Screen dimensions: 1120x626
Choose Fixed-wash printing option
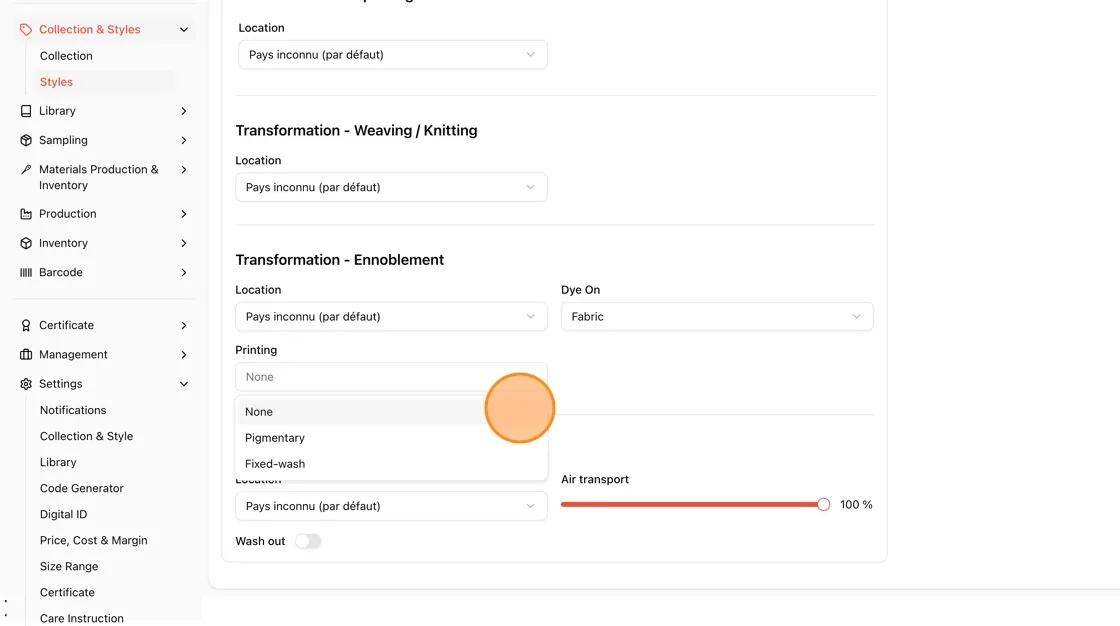click(391, 464)
